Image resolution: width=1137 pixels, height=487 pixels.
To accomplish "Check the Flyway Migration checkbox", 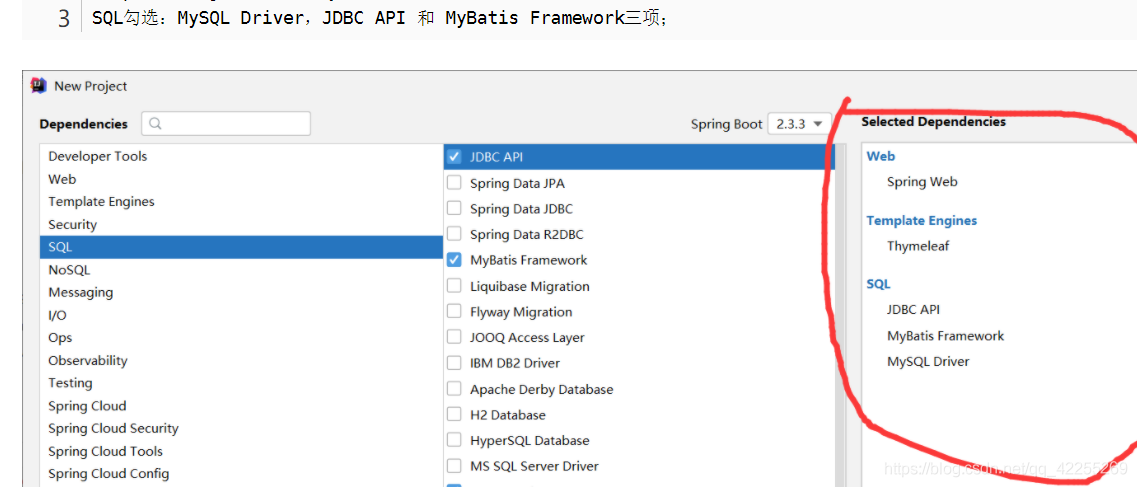I will pos(454,312).
